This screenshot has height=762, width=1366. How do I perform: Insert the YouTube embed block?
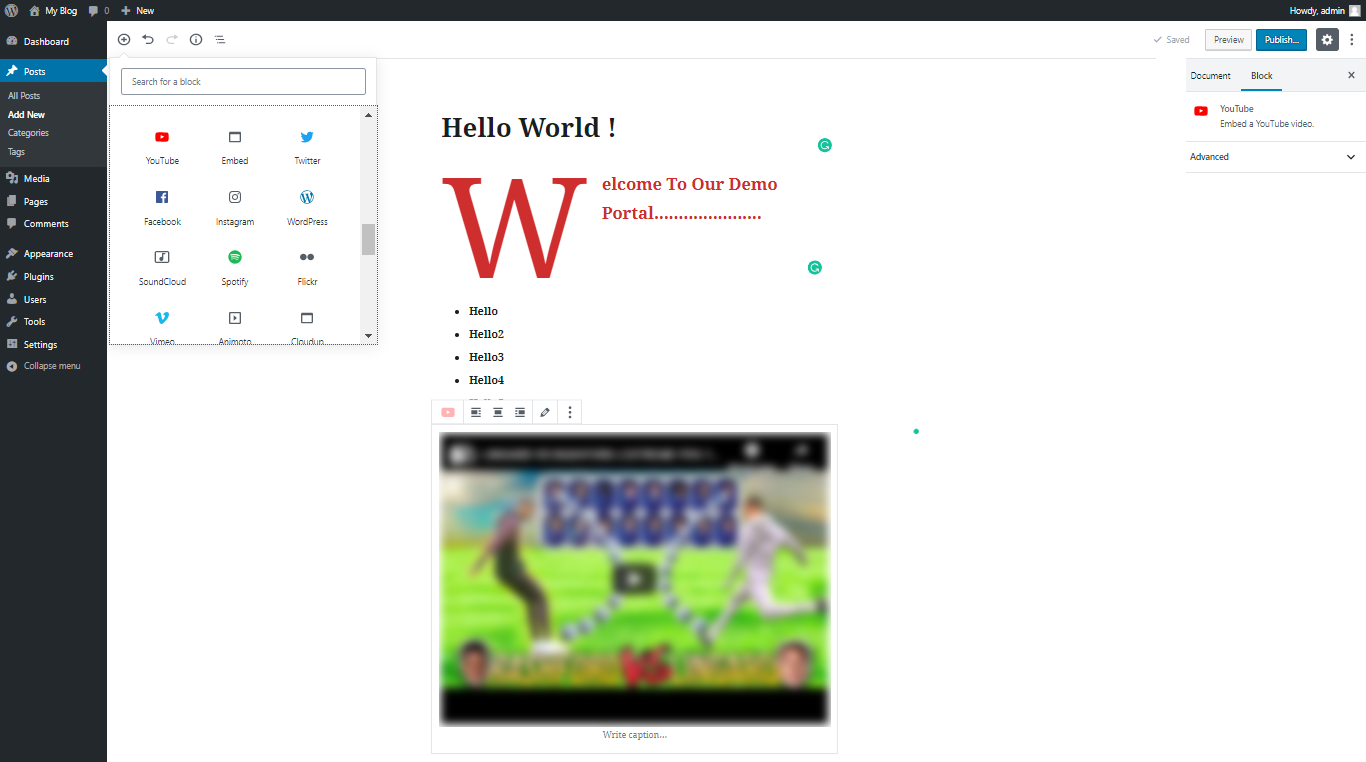coord(162,147)
